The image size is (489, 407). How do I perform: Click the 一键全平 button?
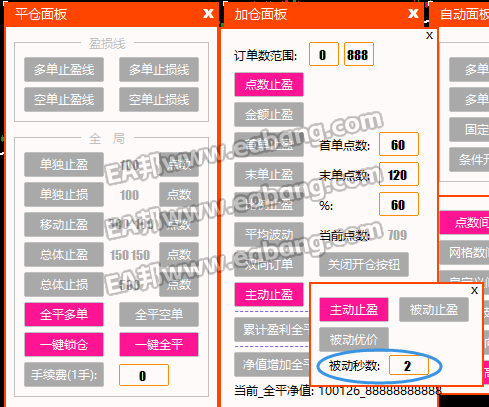pos(159,344)
